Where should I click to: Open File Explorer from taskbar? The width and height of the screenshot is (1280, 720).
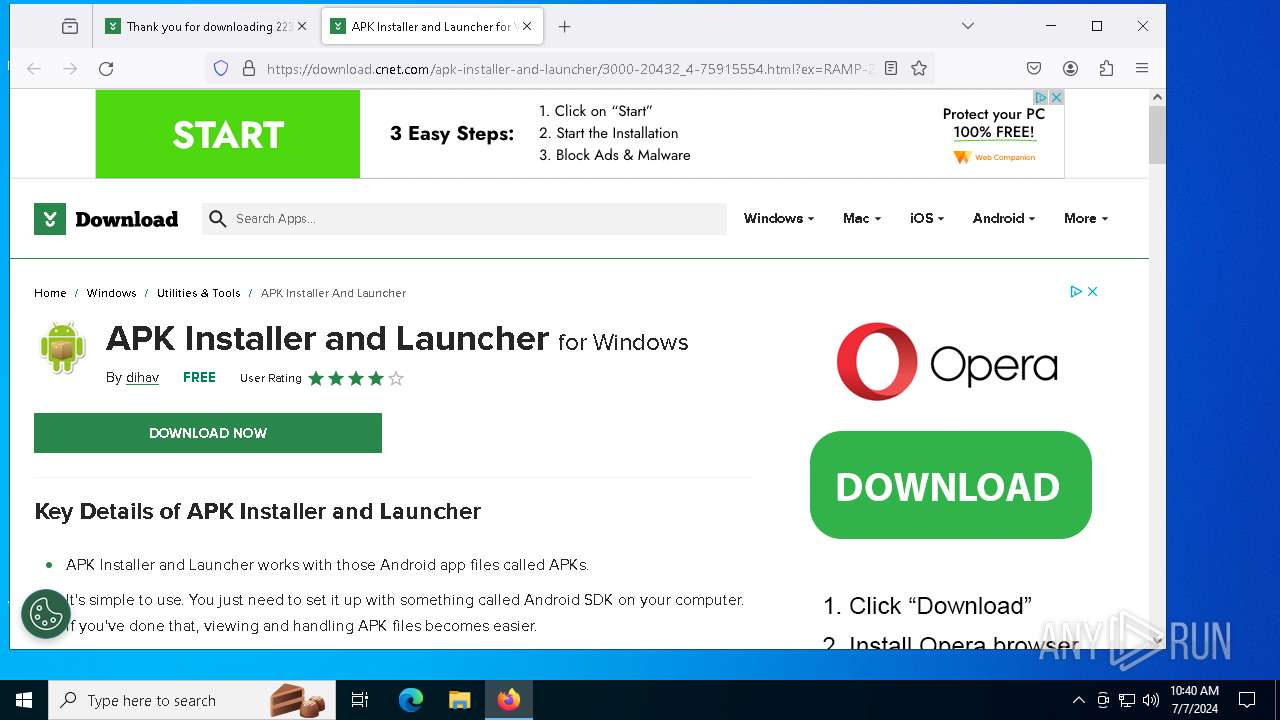(x=459, y=700)
